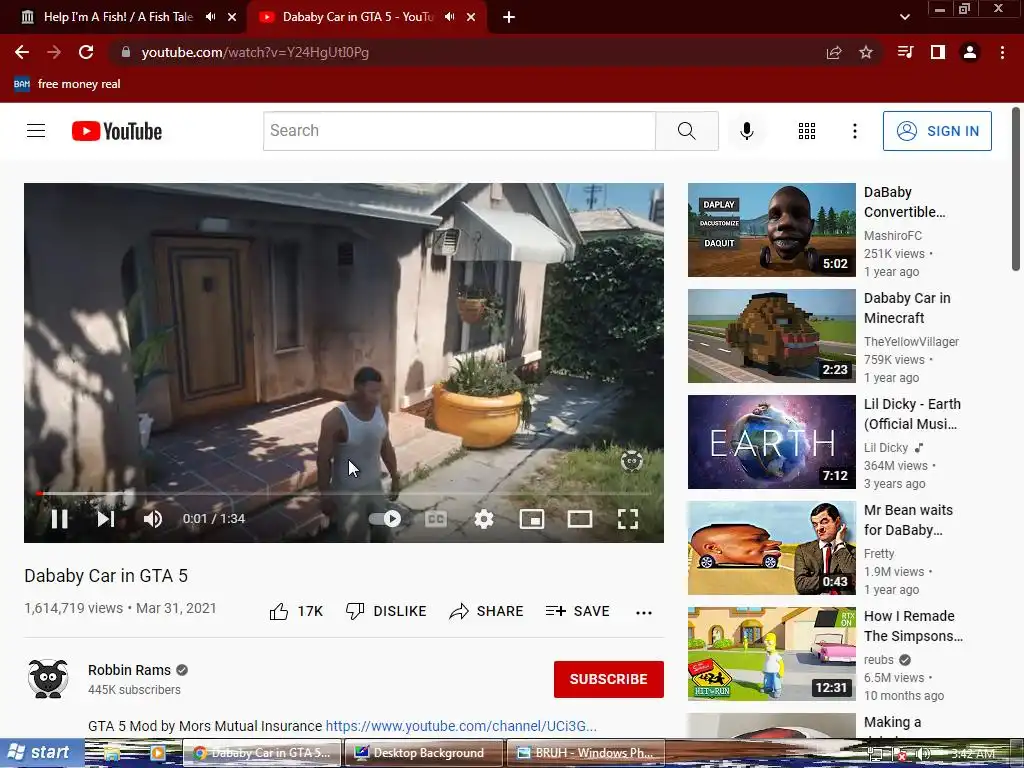
Task: Click the SIGN IN button
Action: [x=937, y=131]
